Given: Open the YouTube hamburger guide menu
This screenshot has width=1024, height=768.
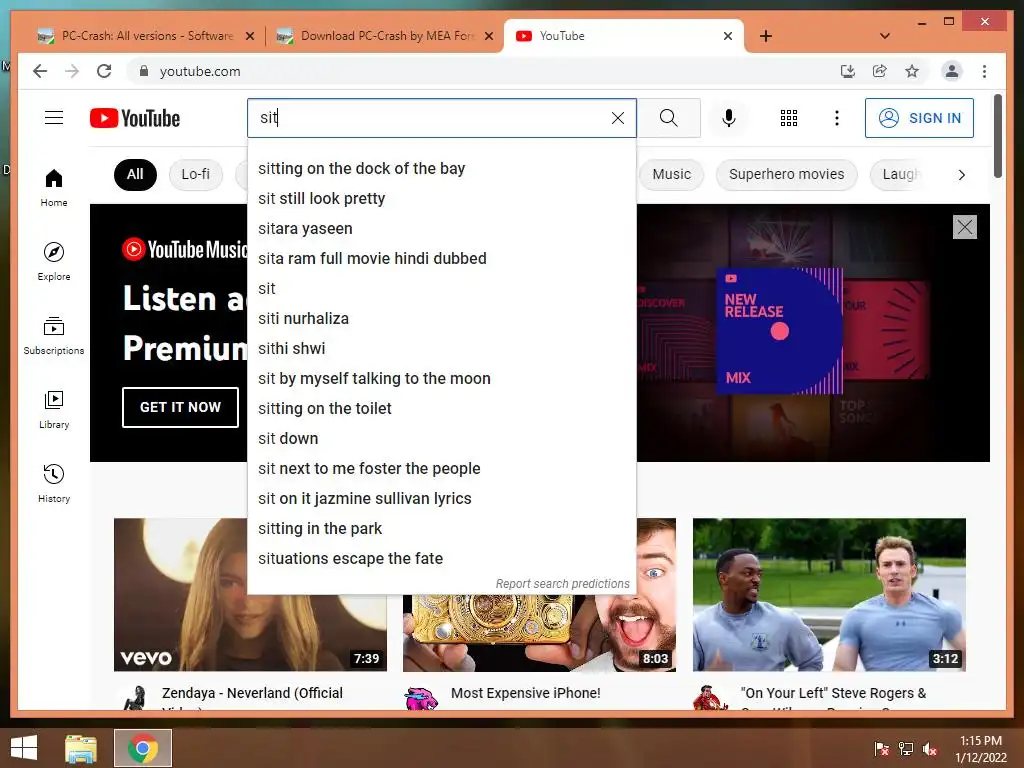Looking at the screenshot, I should point(54,118).
